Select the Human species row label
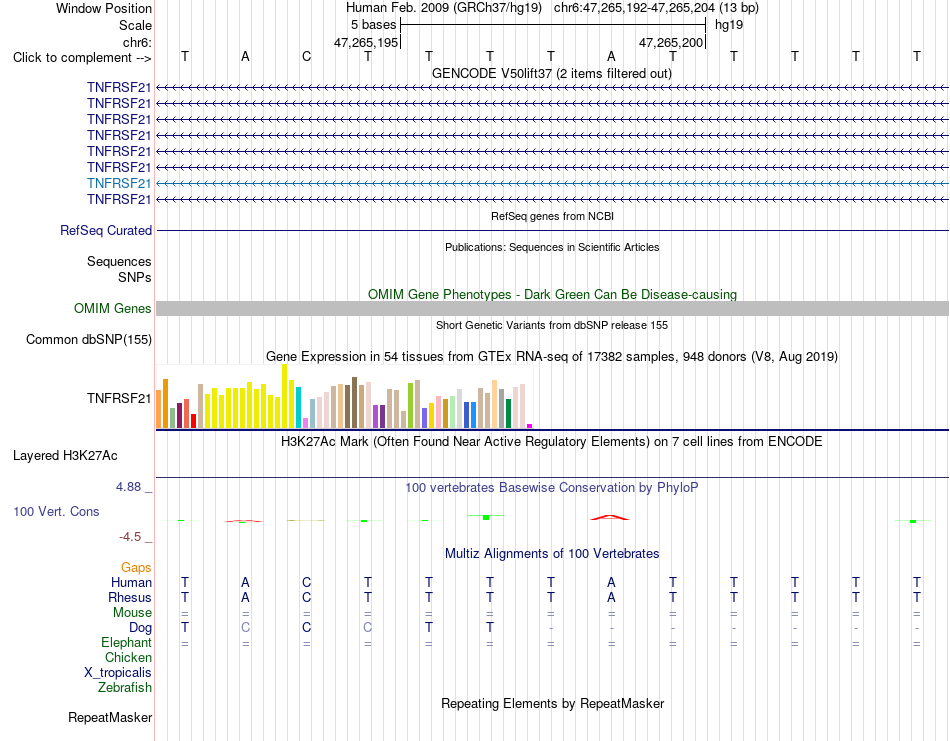 pyautogui.click(x=131, y=582)
